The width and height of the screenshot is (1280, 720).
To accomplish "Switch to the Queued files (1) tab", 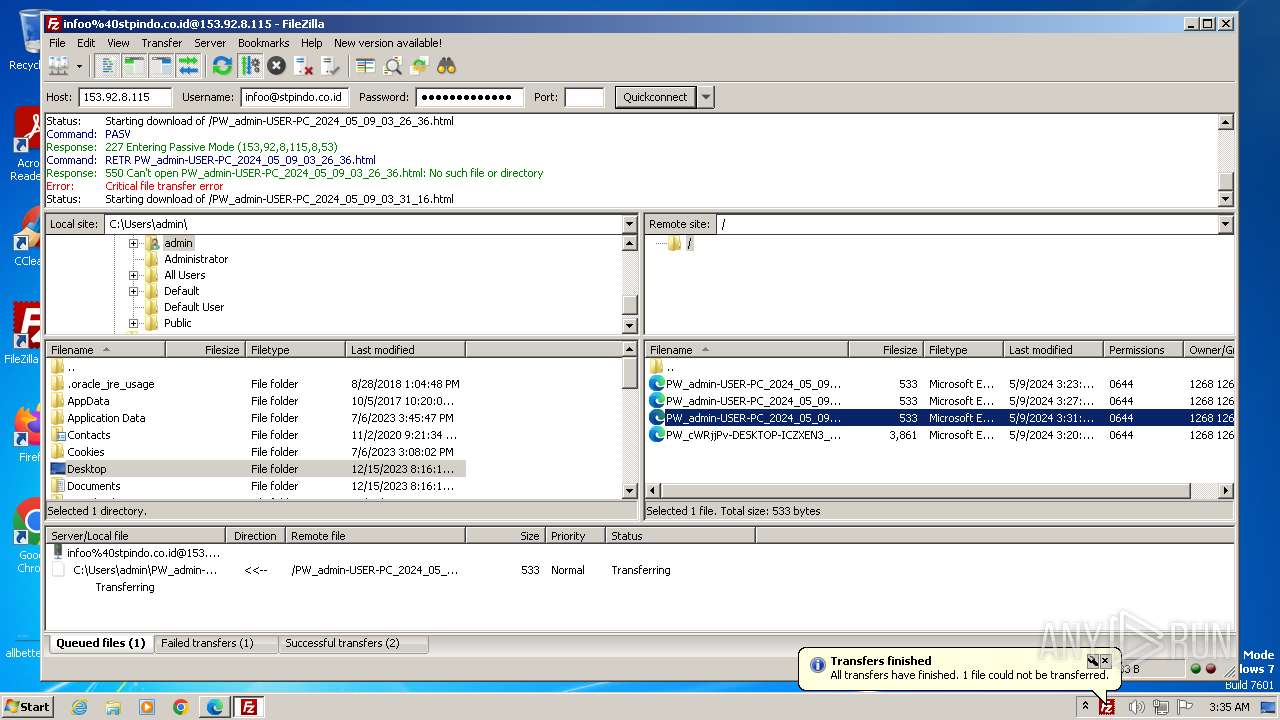I will click(x=100, y=643).
